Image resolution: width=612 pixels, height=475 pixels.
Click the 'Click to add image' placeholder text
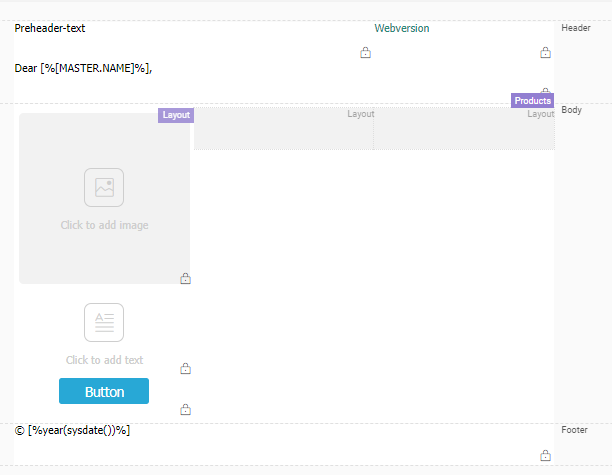coord(104,225)
